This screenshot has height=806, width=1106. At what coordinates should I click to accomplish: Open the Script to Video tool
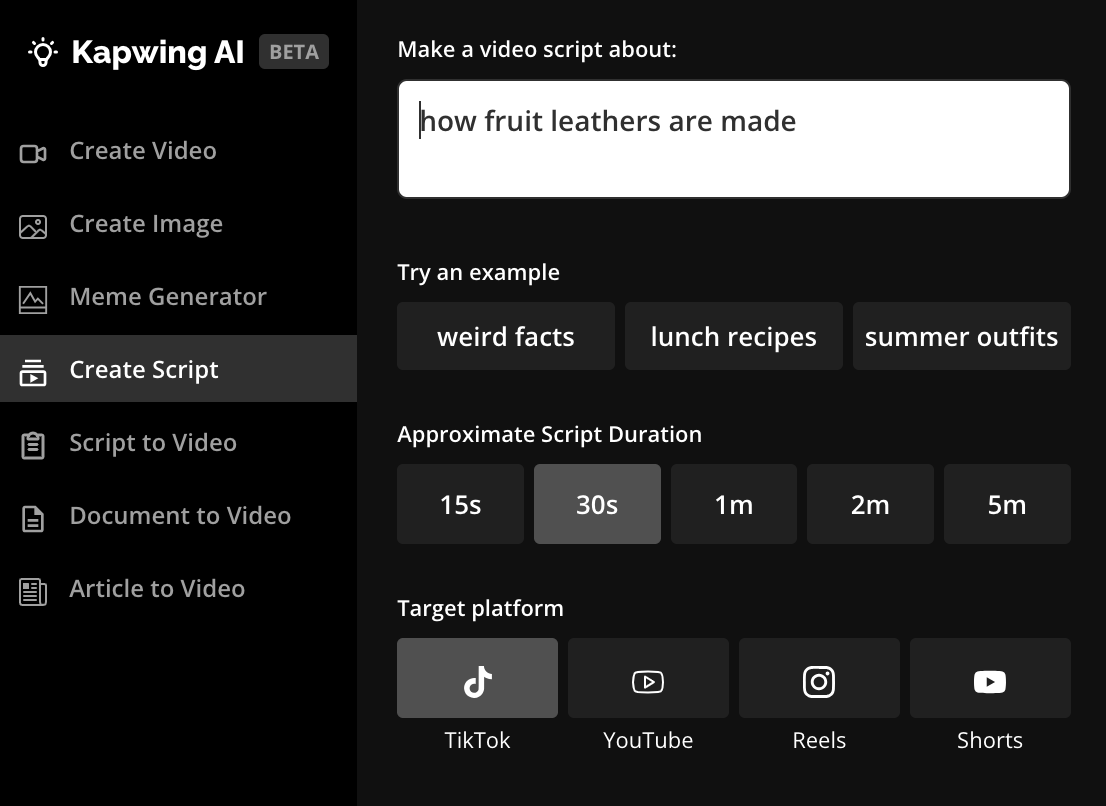[x=153, y=442]
